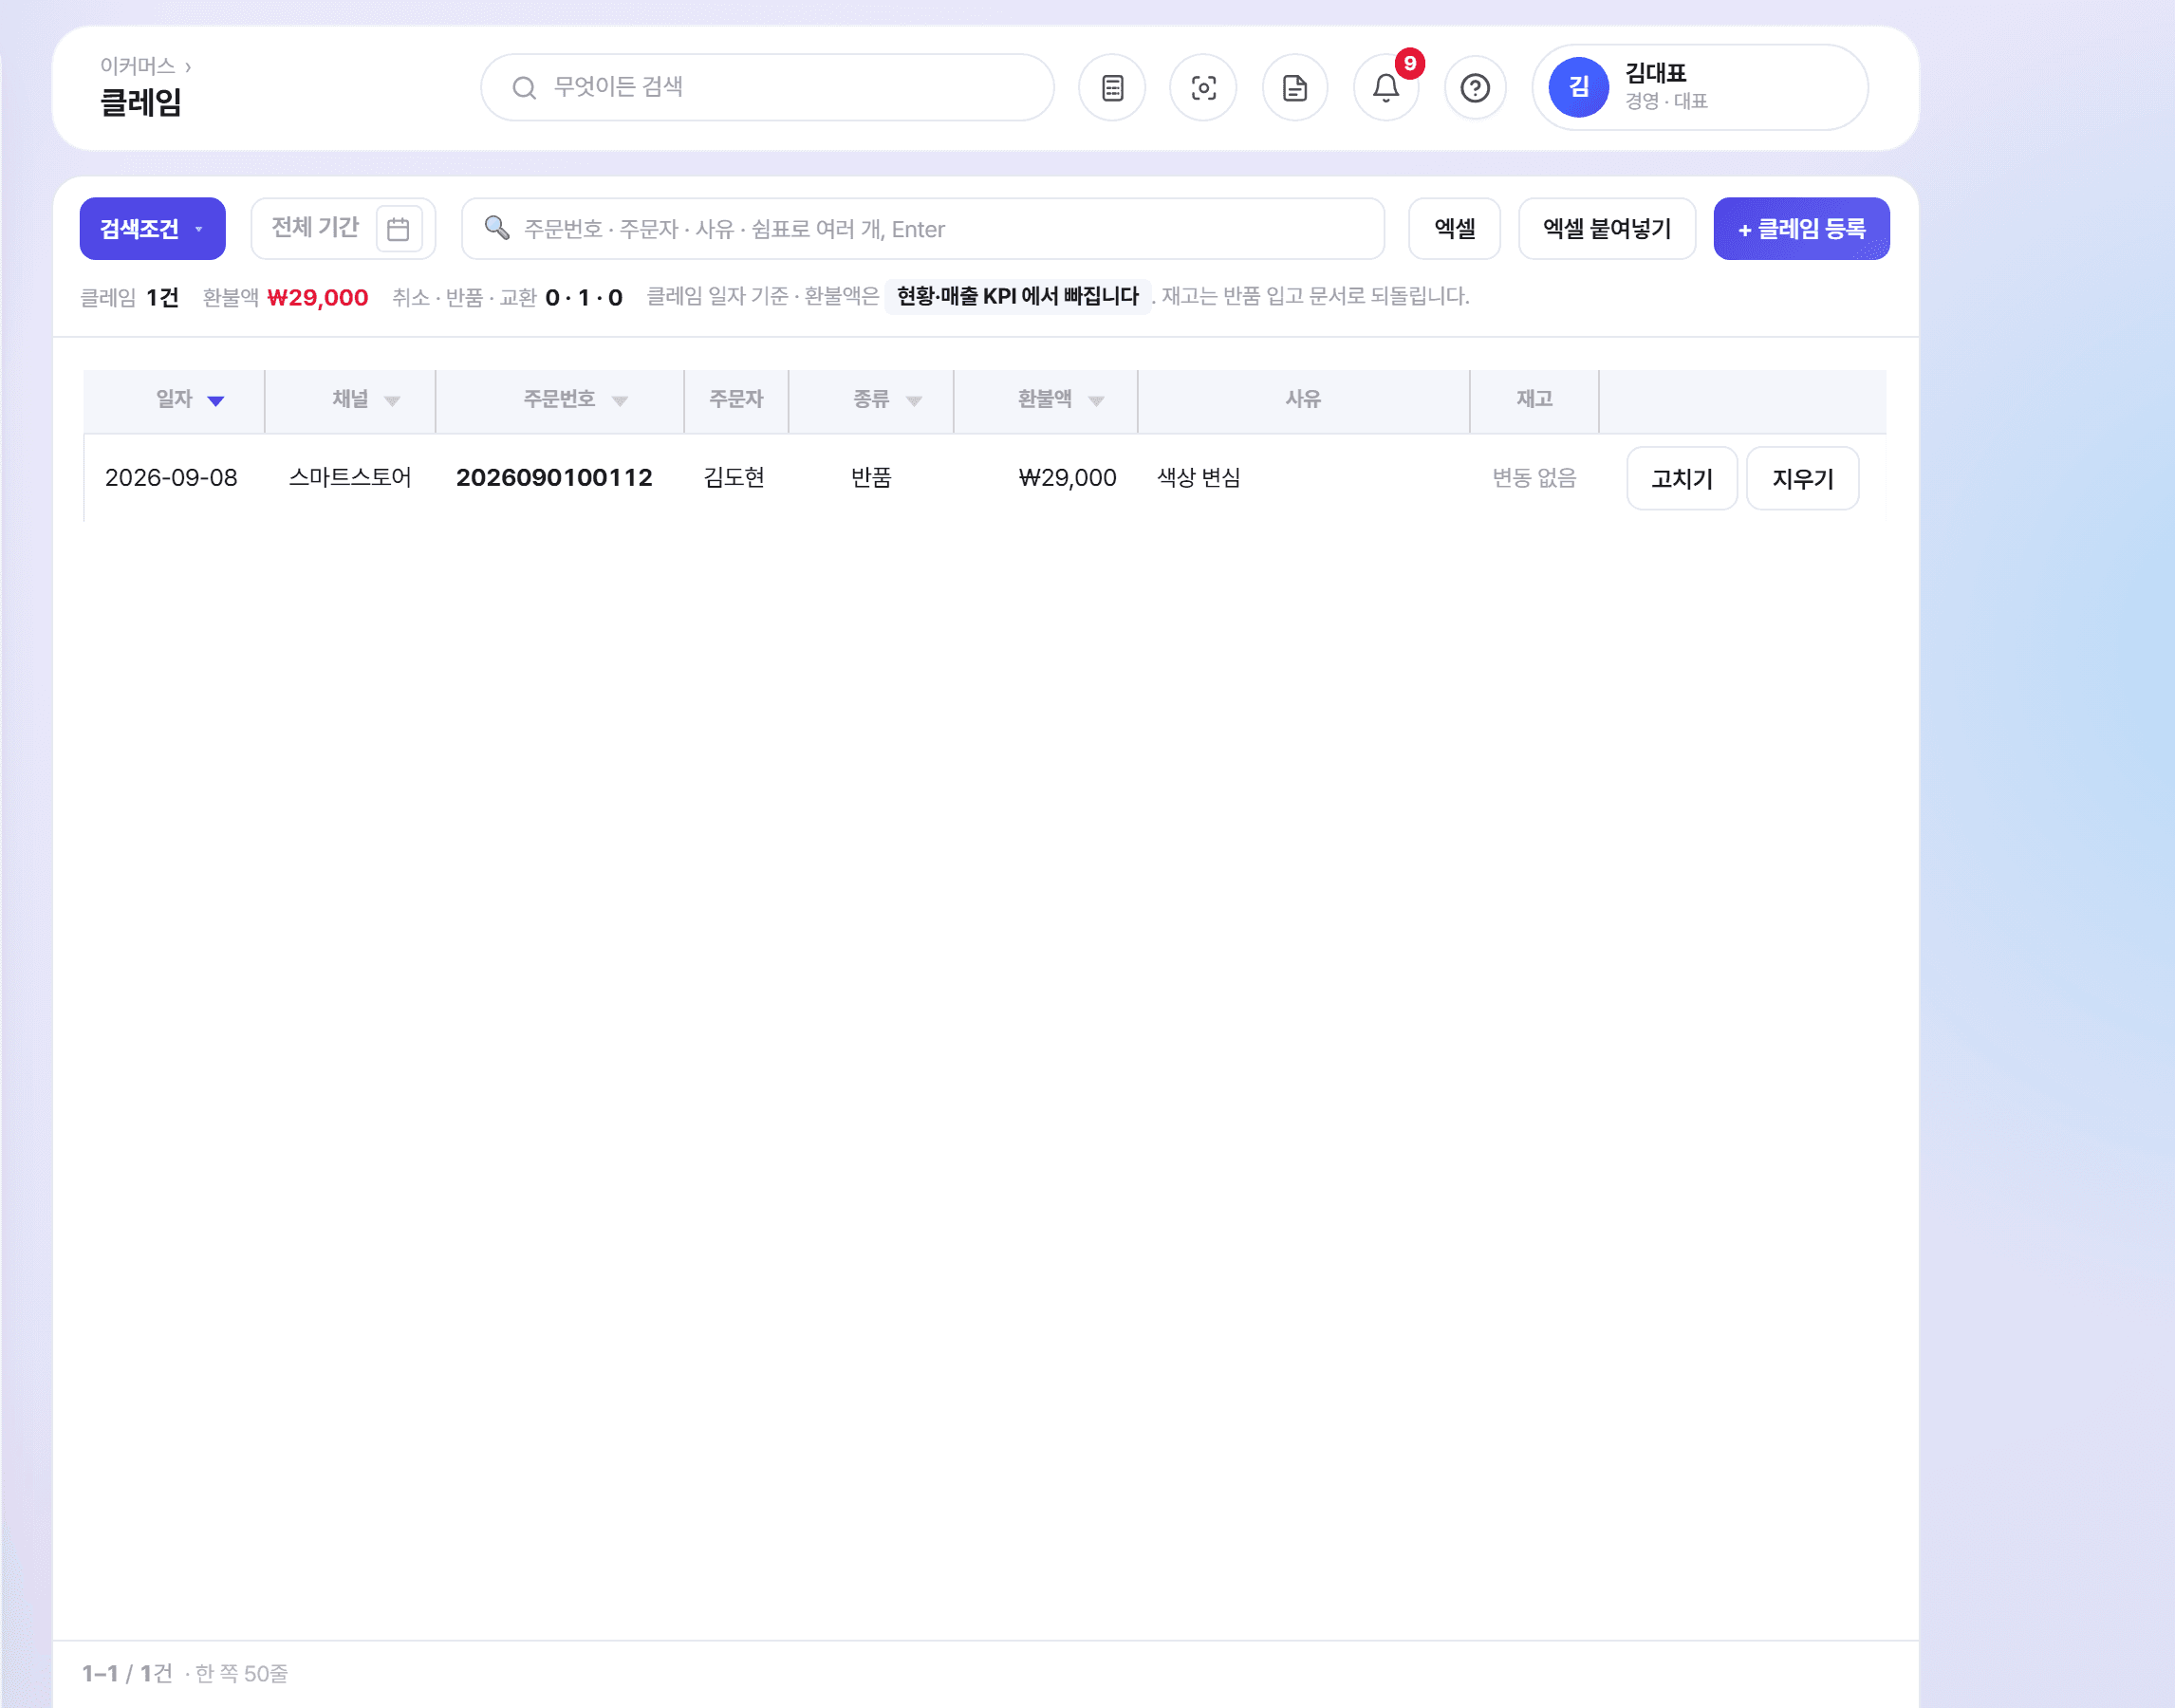Click the 변동 없음 stock cell
This screenshot has width=2175, height=1708.
click(1534, 478)
